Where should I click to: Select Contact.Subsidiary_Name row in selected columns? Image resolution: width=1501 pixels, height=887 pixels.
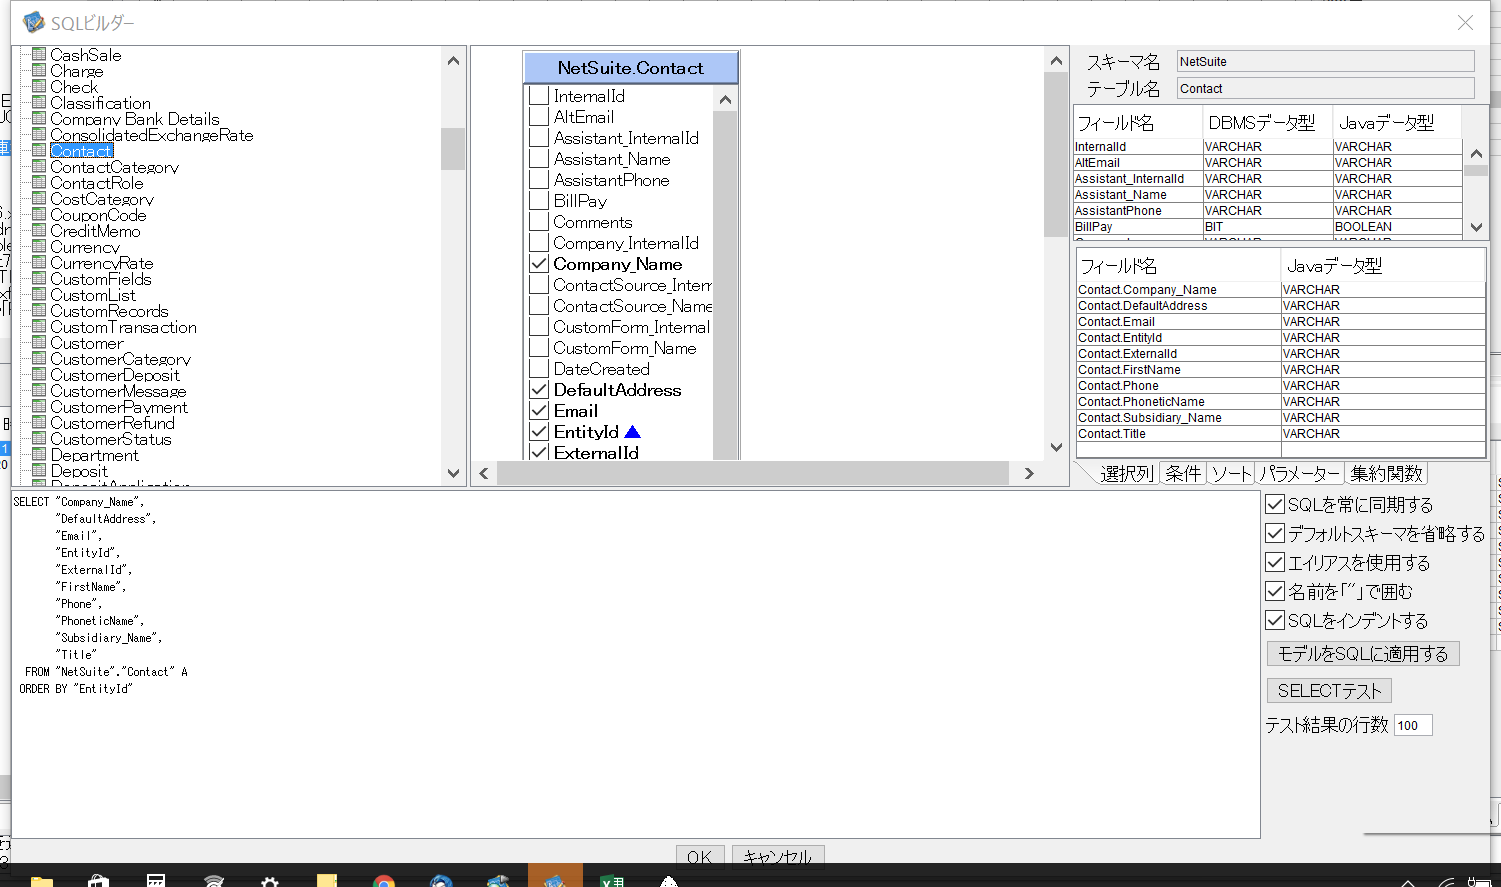pyautogui.click(x=1280, y=418)
